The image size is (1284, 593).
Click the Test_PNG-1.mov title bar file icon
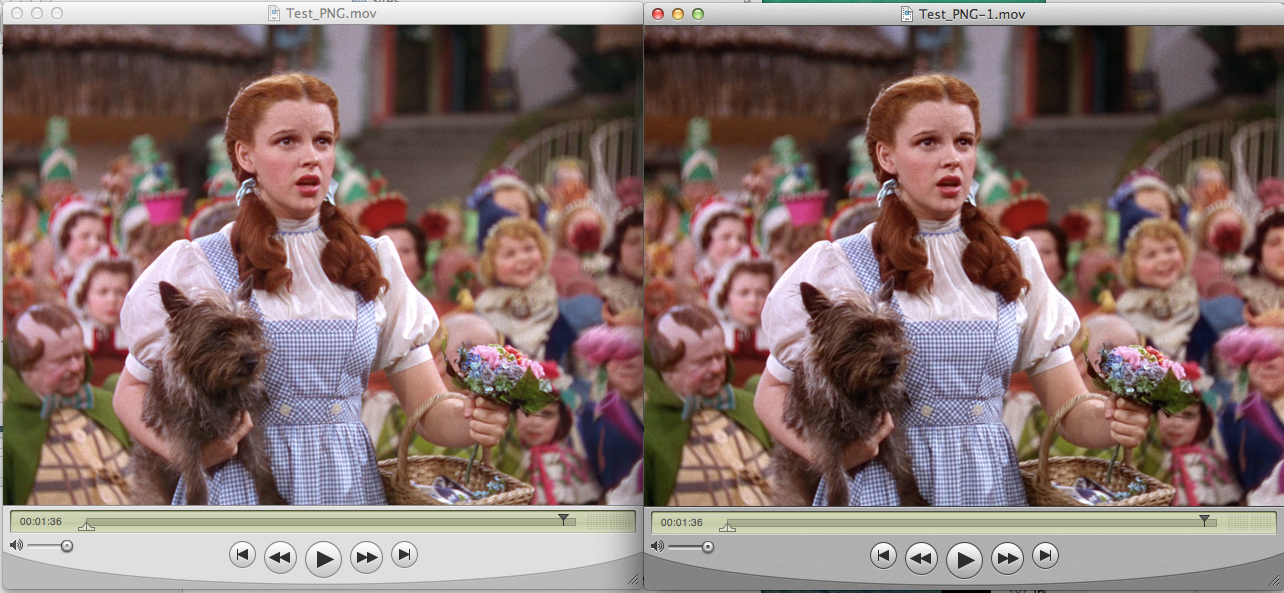907,13
